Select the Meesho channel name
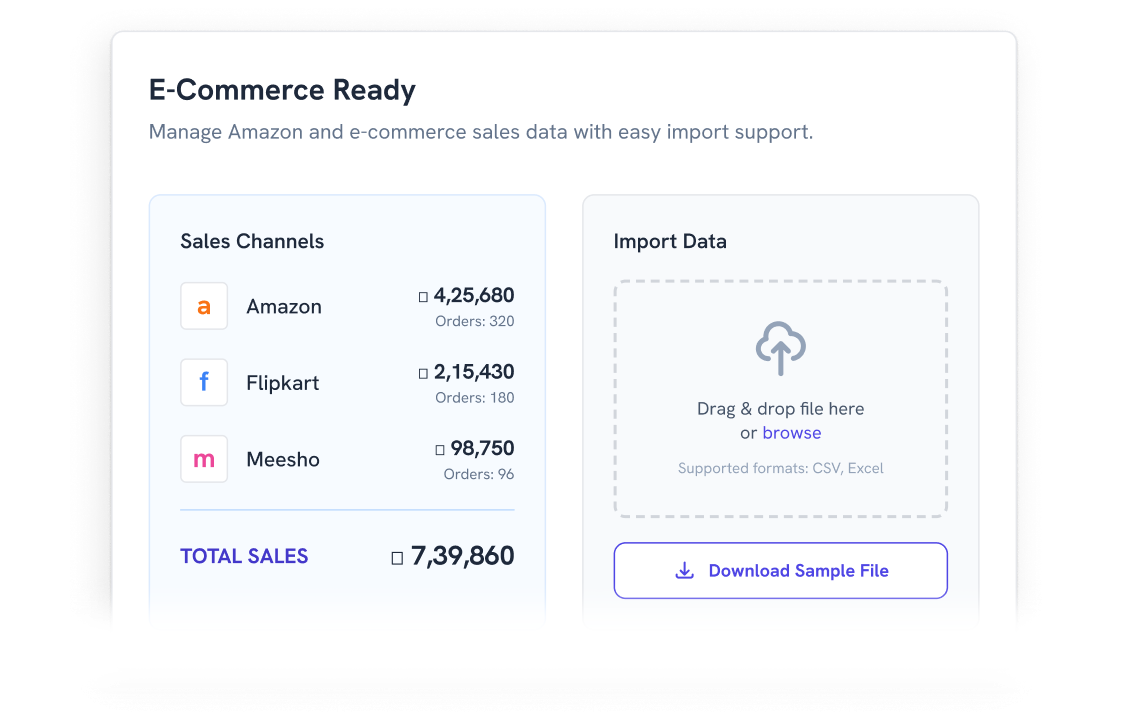Screen dimensions: 1121x724 (283, 459)
